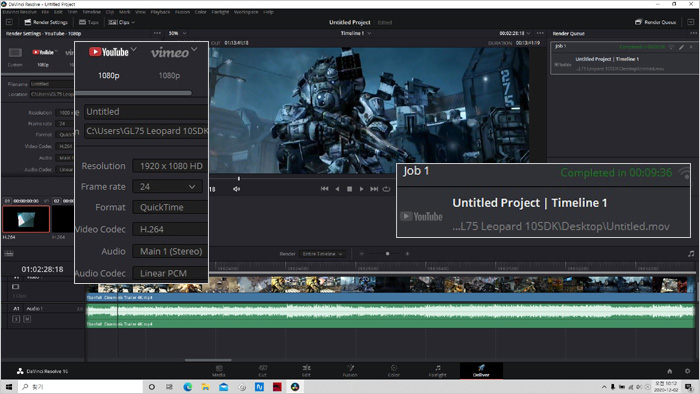Image resolution: width=700 pixels, height=394 pixels.
Task: Click the Render Queue toolbar button
Action: coord(655,22)
